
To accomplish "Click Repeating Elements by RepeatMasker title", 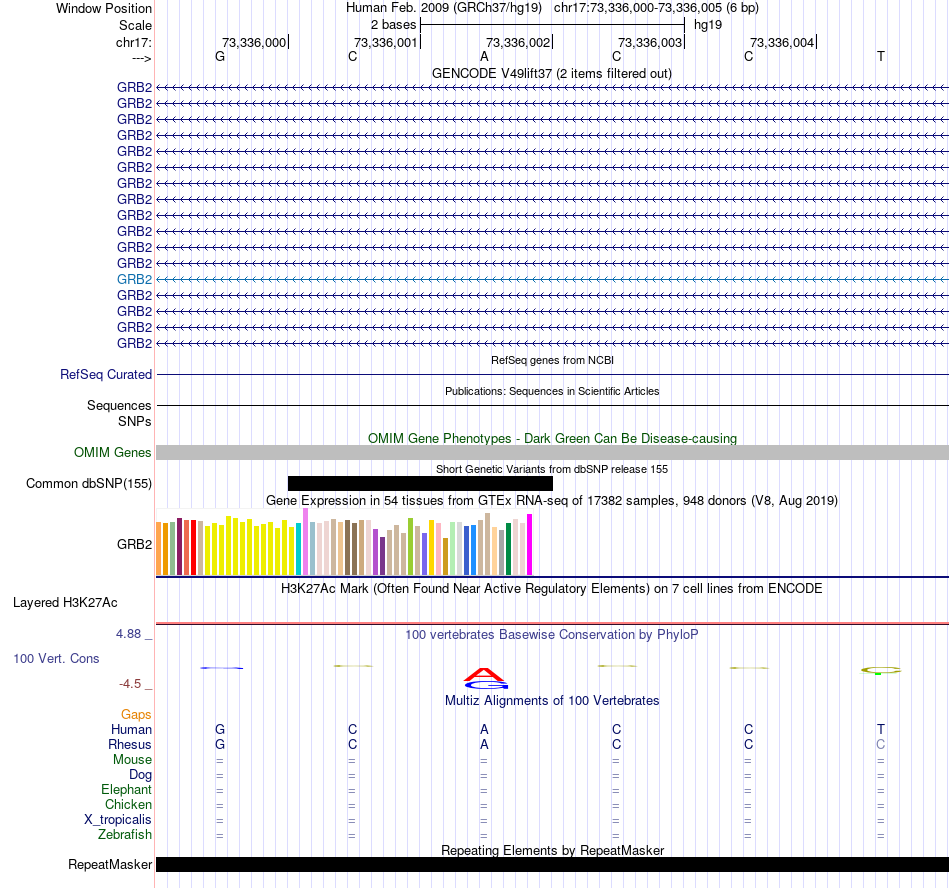I will pos(552,850).
